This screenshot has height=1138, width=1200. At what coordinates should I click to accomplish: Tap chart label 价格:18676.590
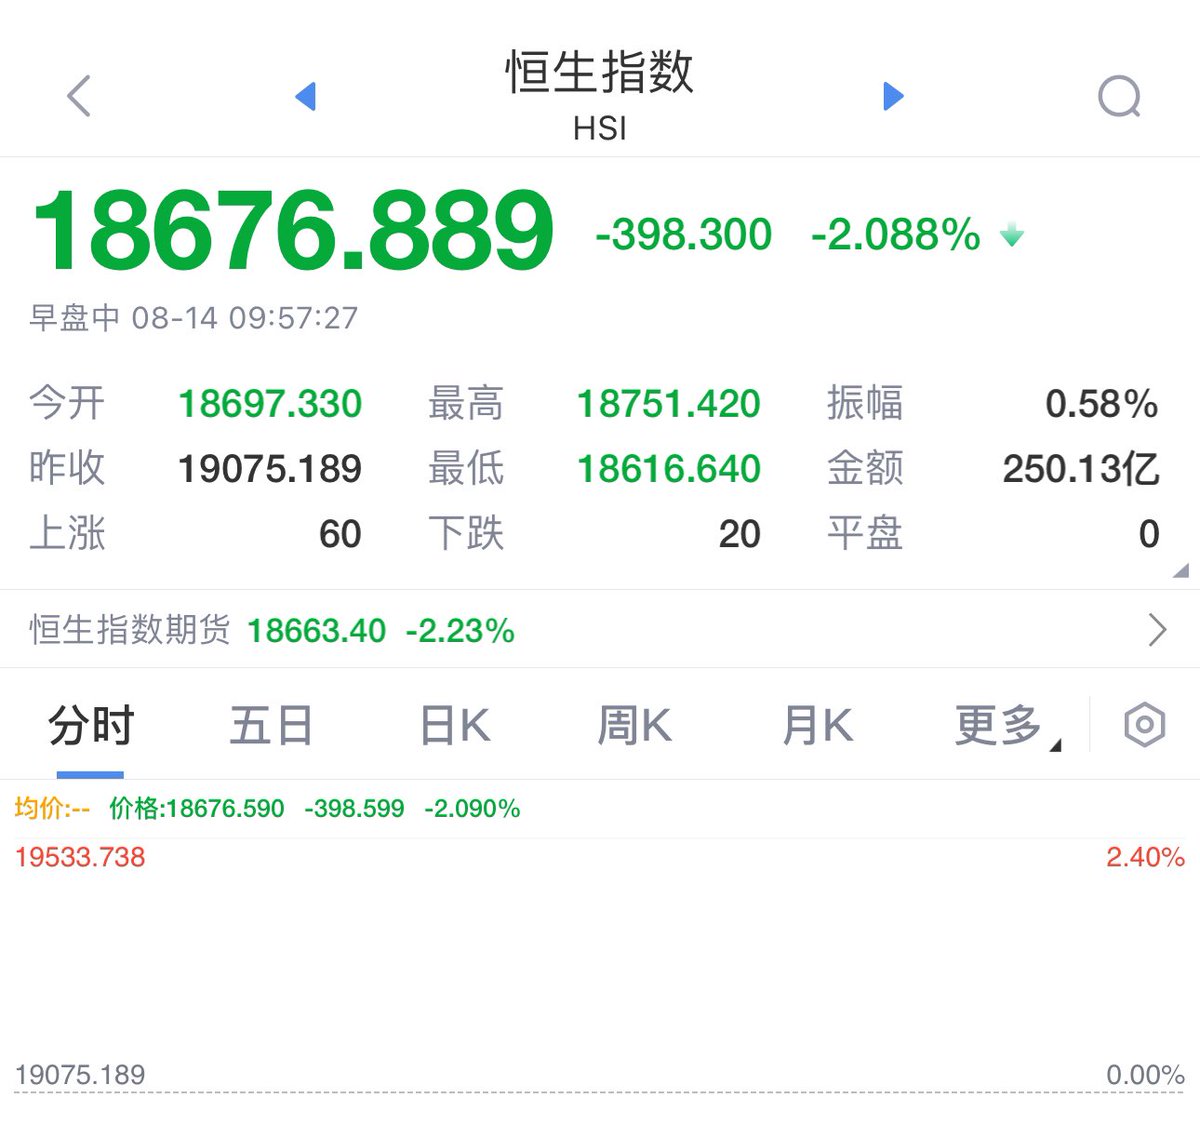(x=197, y=808)
